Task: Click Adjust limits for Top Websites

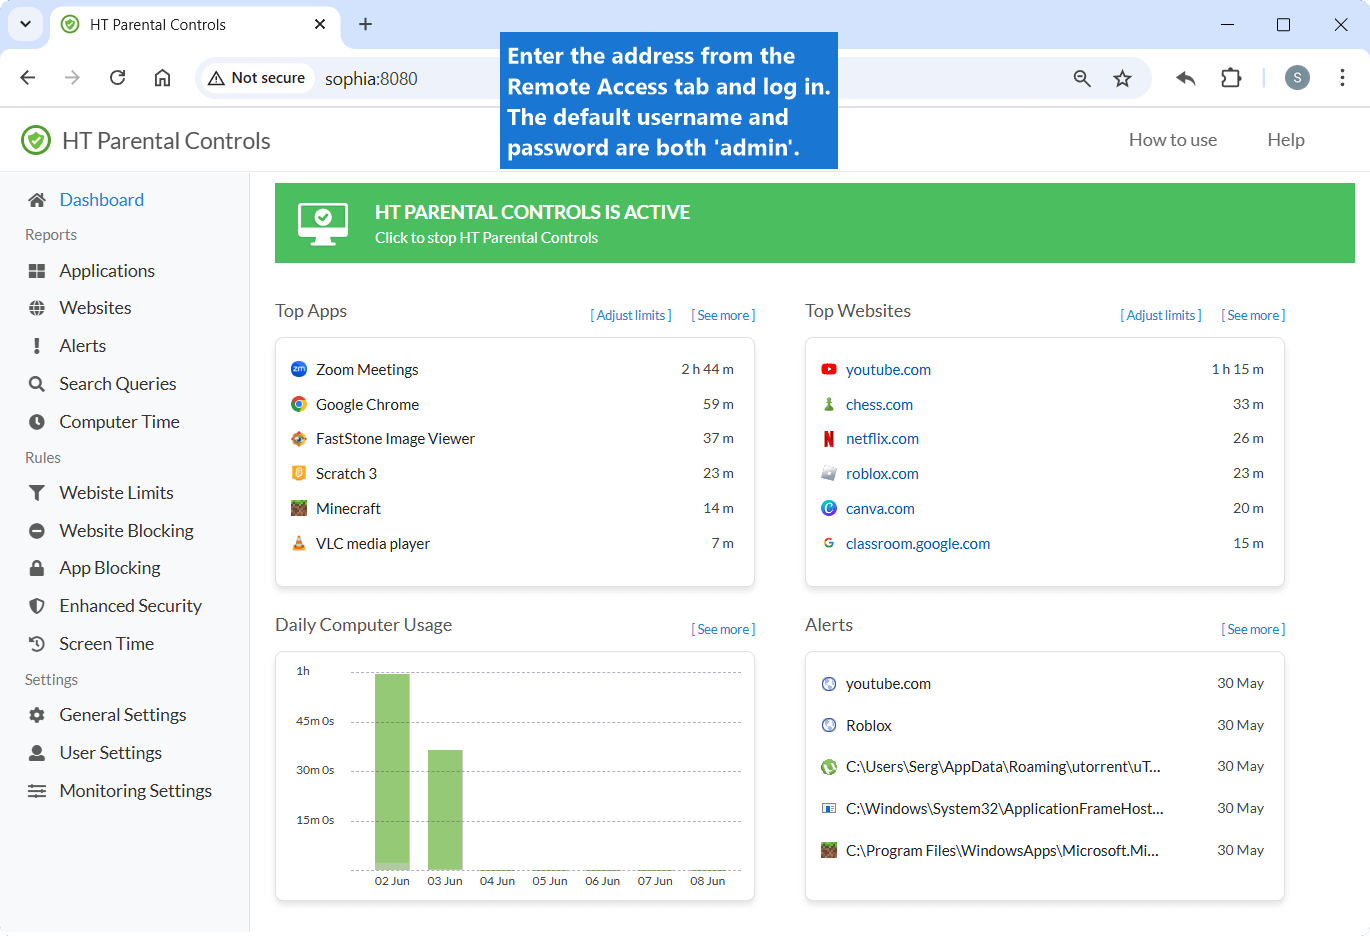Action: 1161,315
